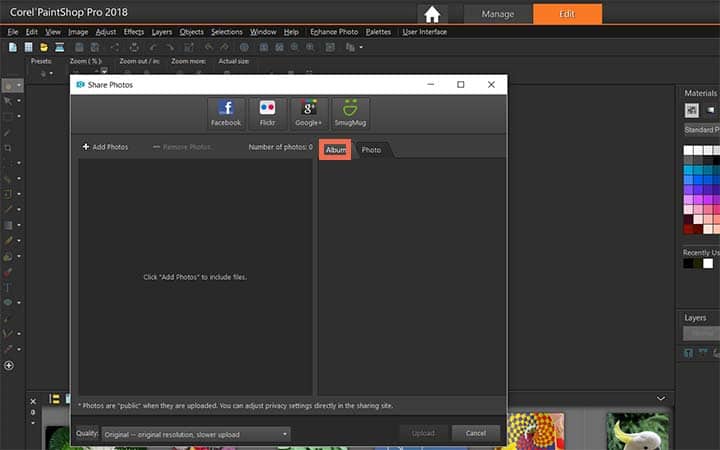Click the yellow Open folder toolbar icon
Screen dimensions: 720x450
pyautogui.click(x=44, y=47)
